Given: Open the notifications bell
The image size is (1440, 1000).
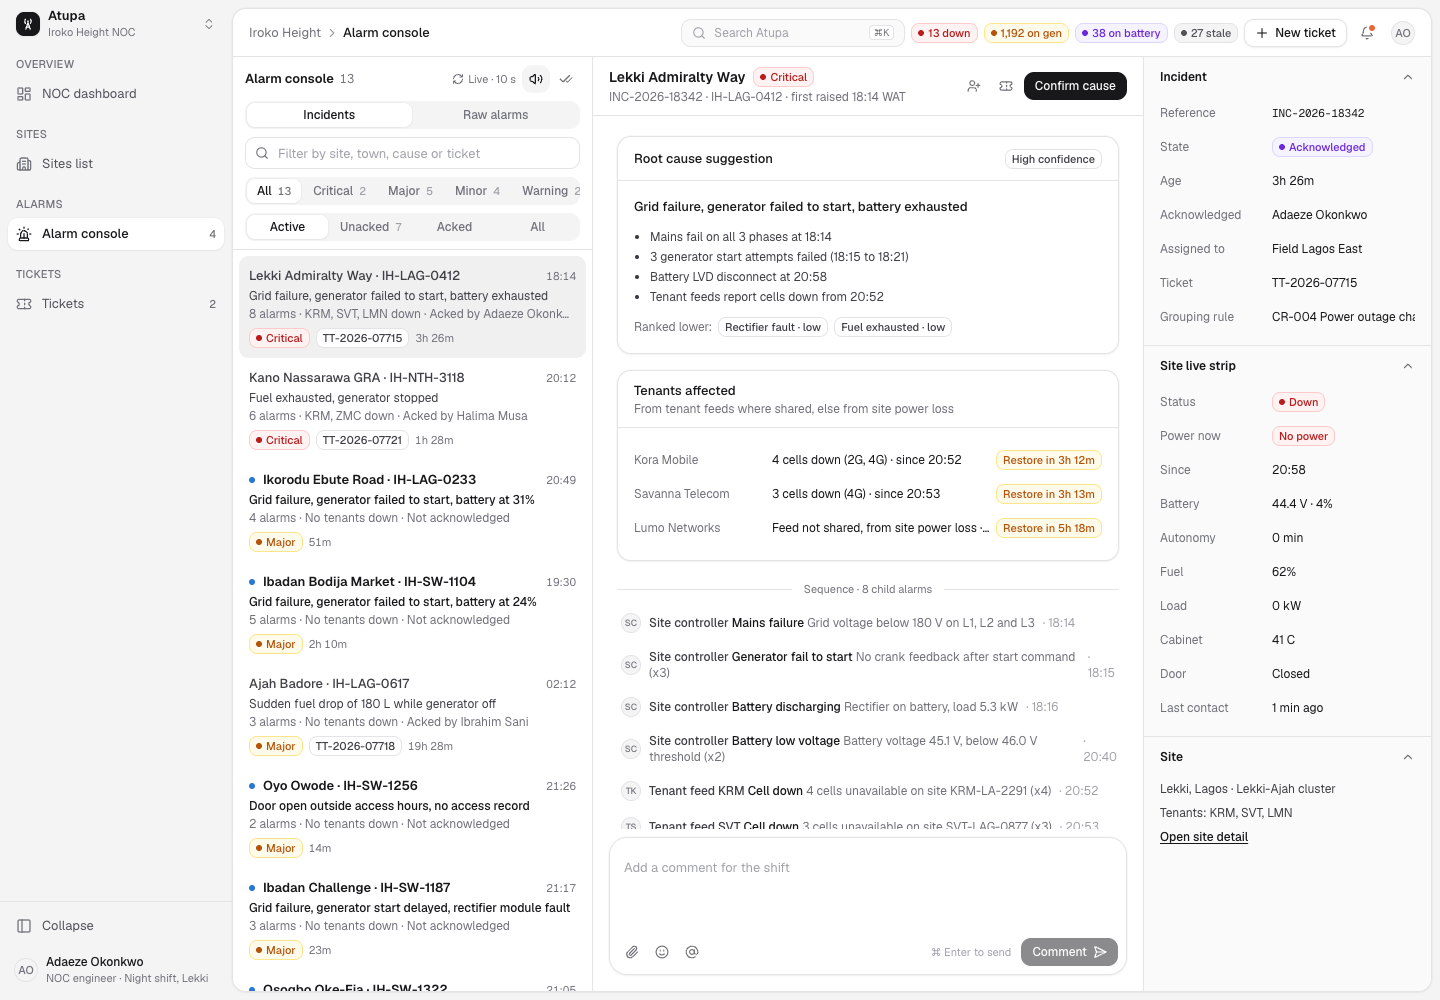Looking at the screenshot, I should (1367, 33).
